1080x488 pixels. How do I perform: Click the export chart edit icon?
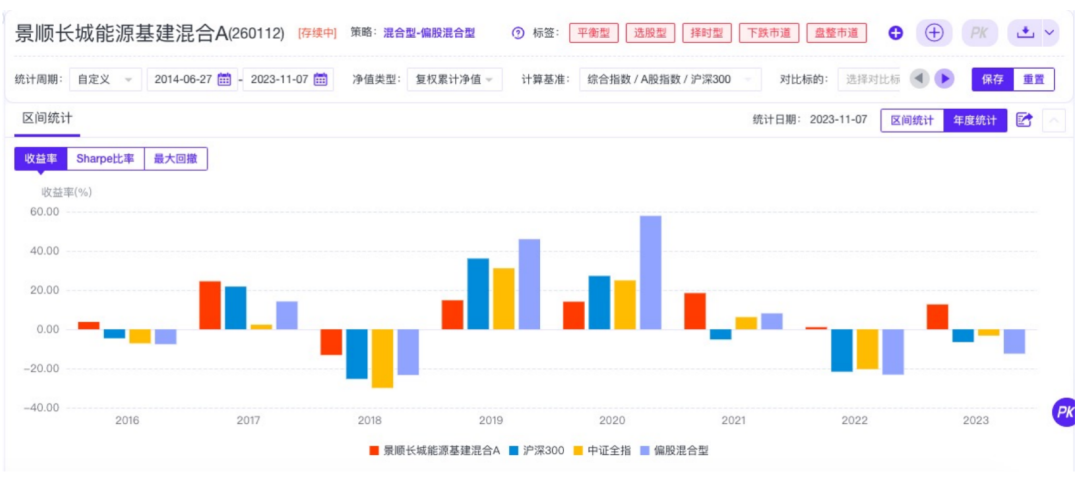click(1024, 120)
